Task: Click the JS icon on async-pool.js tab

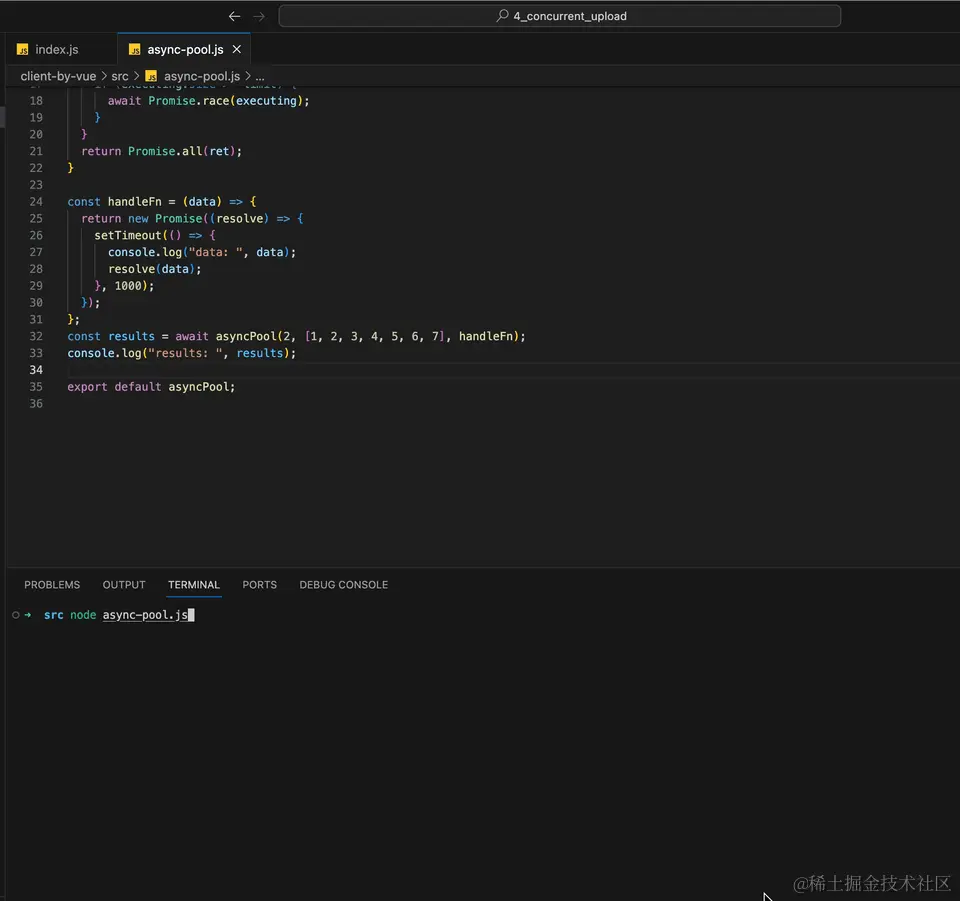Action: pyautogui.click(x=135, y=50)
